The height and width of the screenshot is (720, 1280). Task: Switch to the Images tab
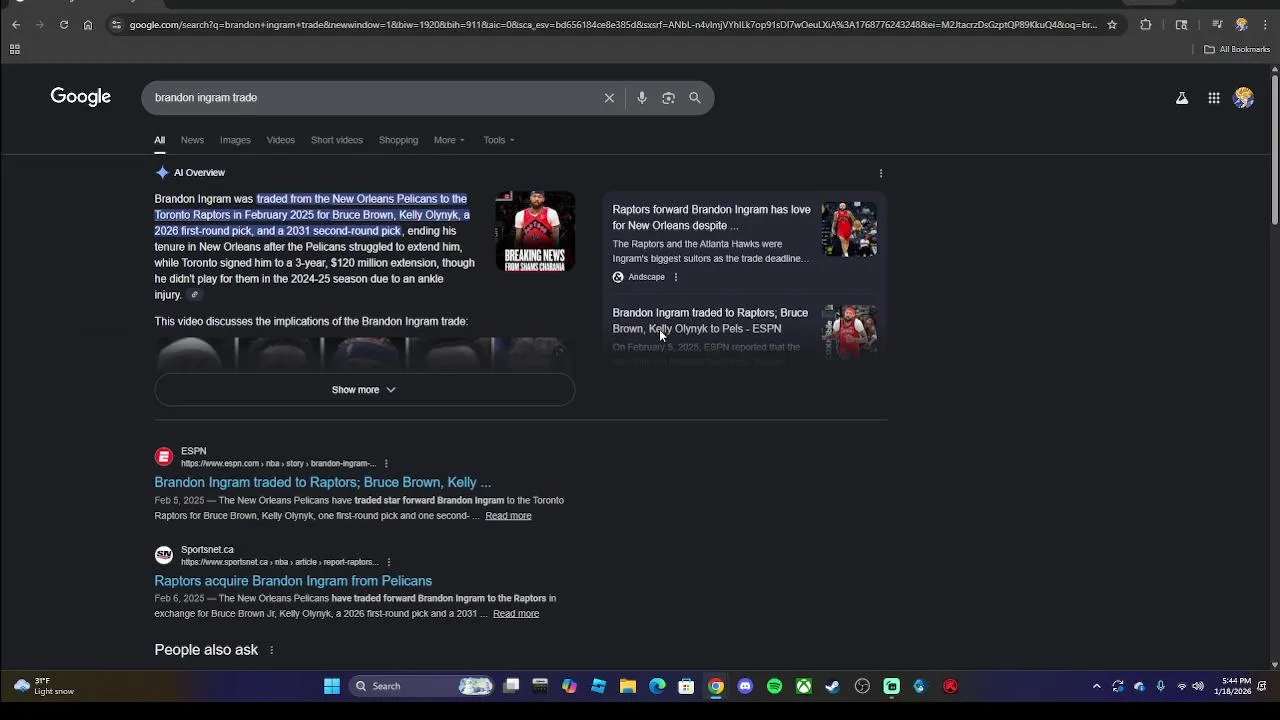point(235,140)
